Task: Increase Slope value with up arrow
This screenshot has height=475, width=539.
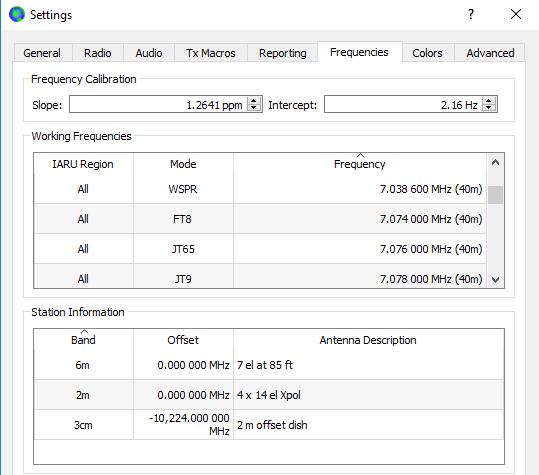Action: tap(254, 101)
